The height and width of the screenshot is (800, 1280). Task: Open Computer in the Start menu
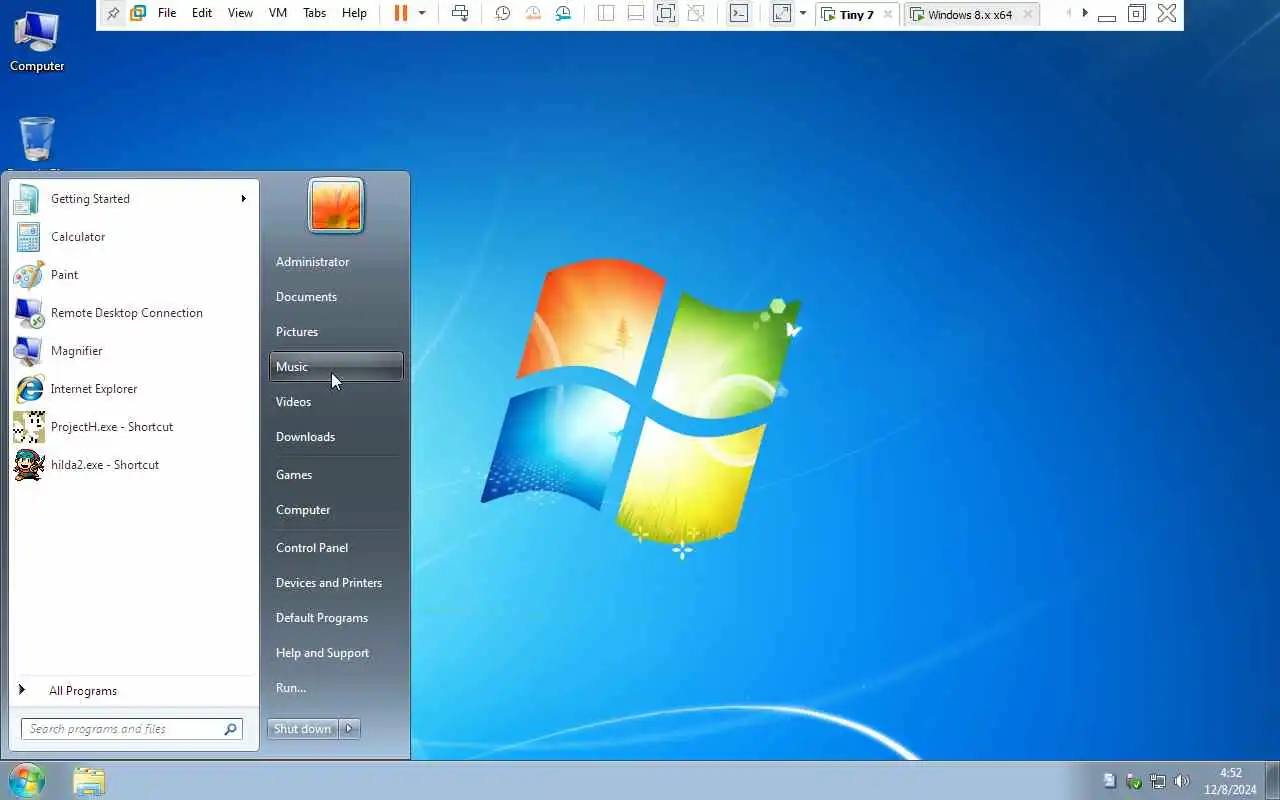pyautogui.click(x=336, y=510)
